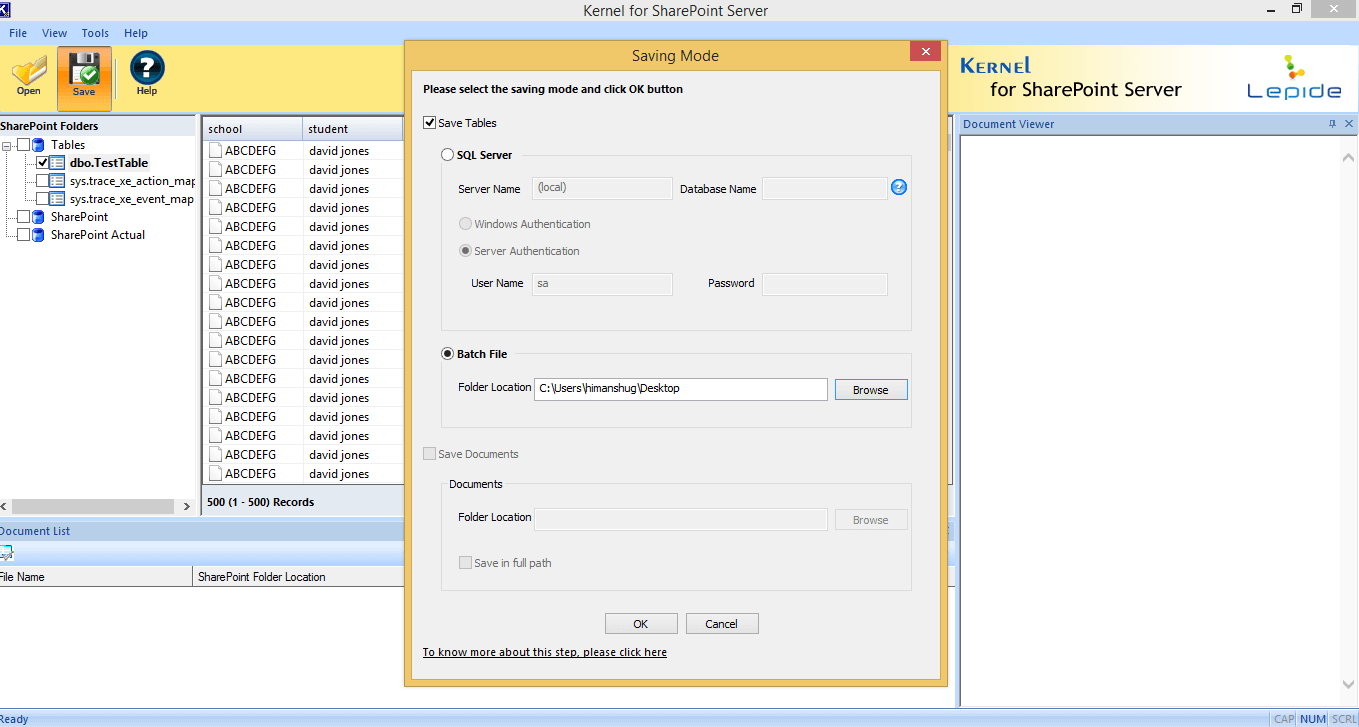Click the student column header
Image resolution: width=1359 pixels, height=727 pixels.
[x=353, y=129]
